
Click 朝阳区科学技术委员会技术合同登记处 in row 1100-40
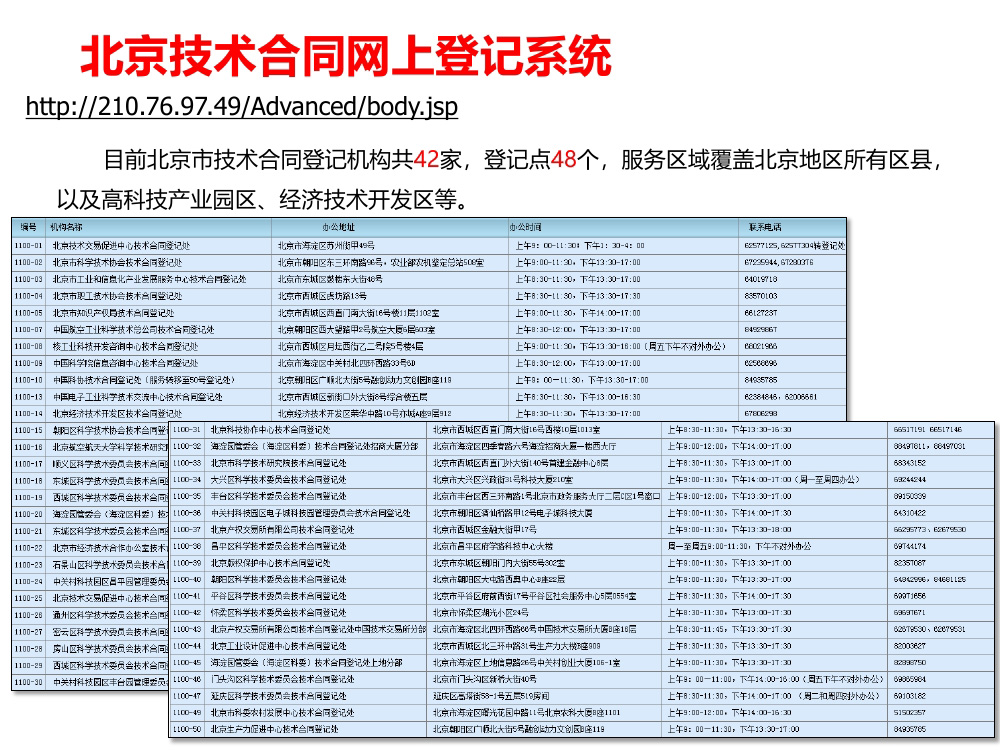(x=279, y=580)
